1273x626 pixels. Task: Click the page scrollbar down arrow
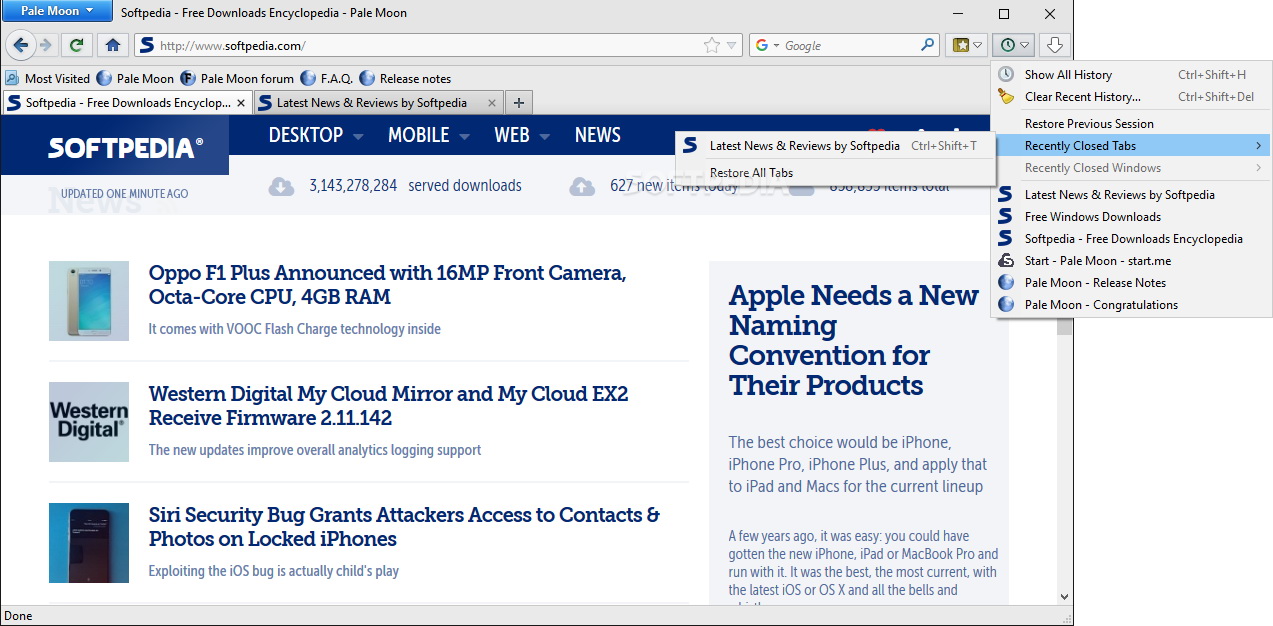(1064, 596)
